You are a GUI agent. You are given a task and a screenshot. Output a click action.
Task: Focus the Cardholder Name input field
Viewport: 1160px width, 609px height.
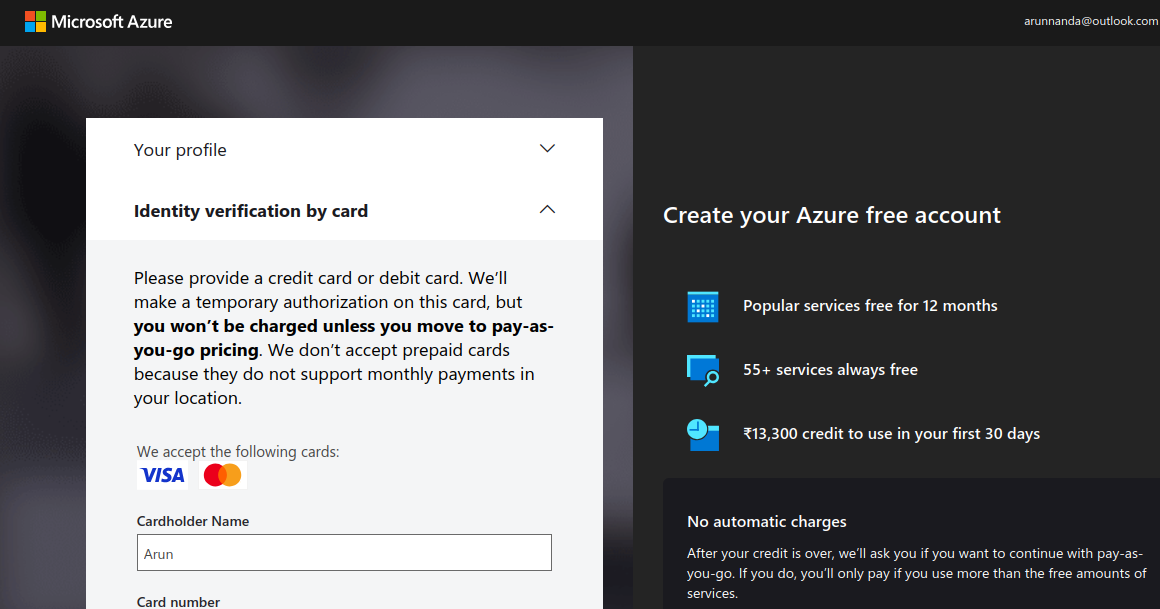[x=344, y=553]
